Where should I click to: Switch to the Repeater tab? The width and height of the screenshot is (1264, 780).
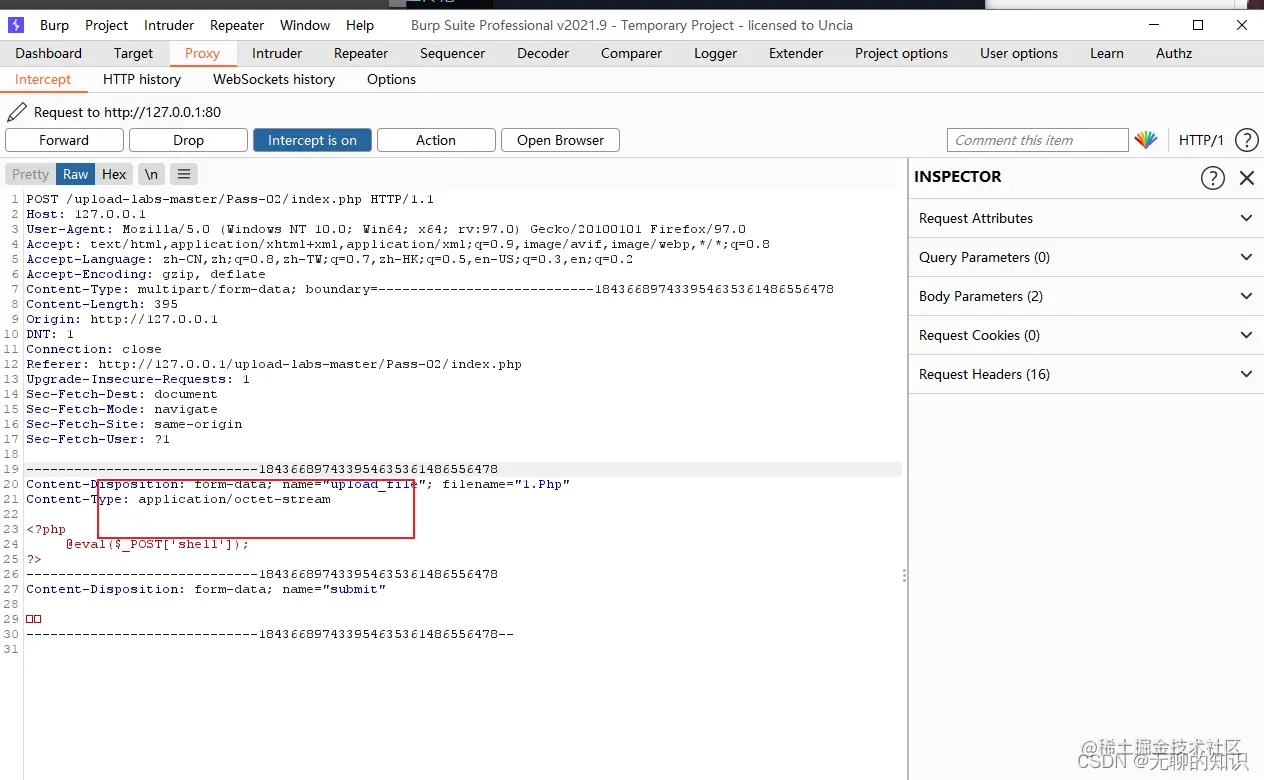(x=361, y=53)
